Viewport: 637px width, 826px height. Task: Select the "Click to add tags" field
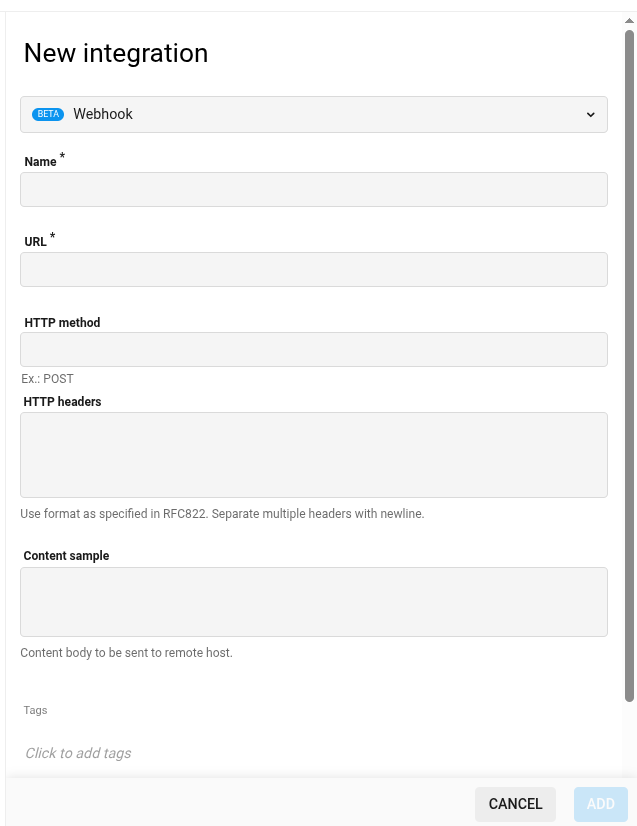point(78,753)
